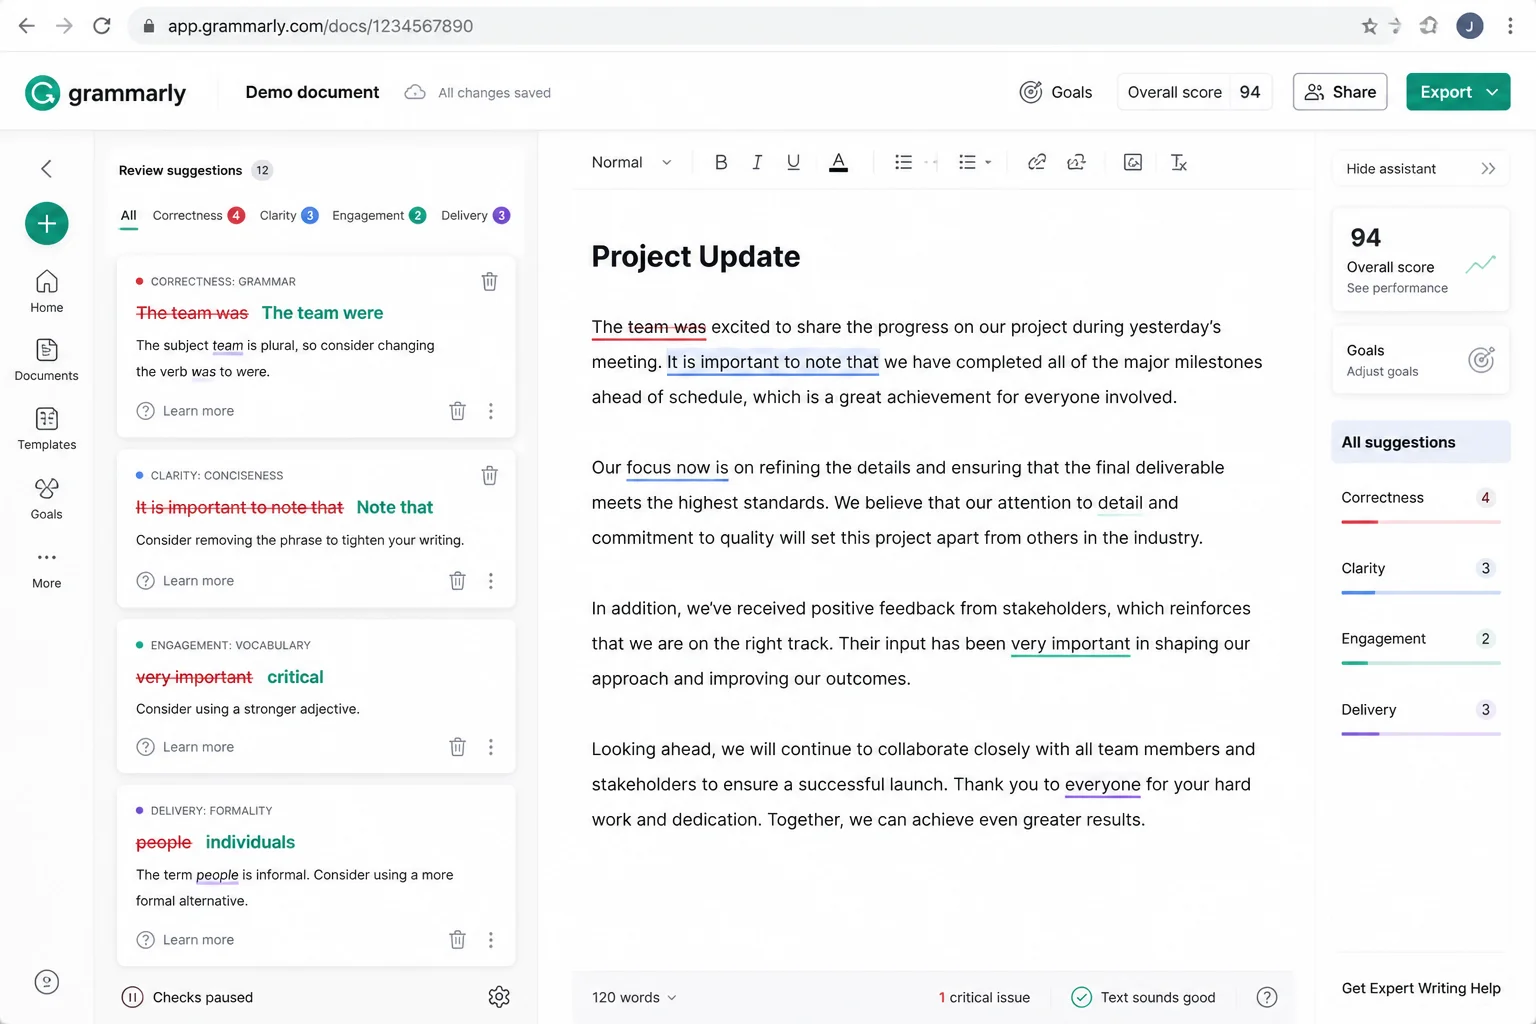This screenshot has width=1536, height=1024.
Task: Open more options on 'The team was' card
Action: pos(490,411)
